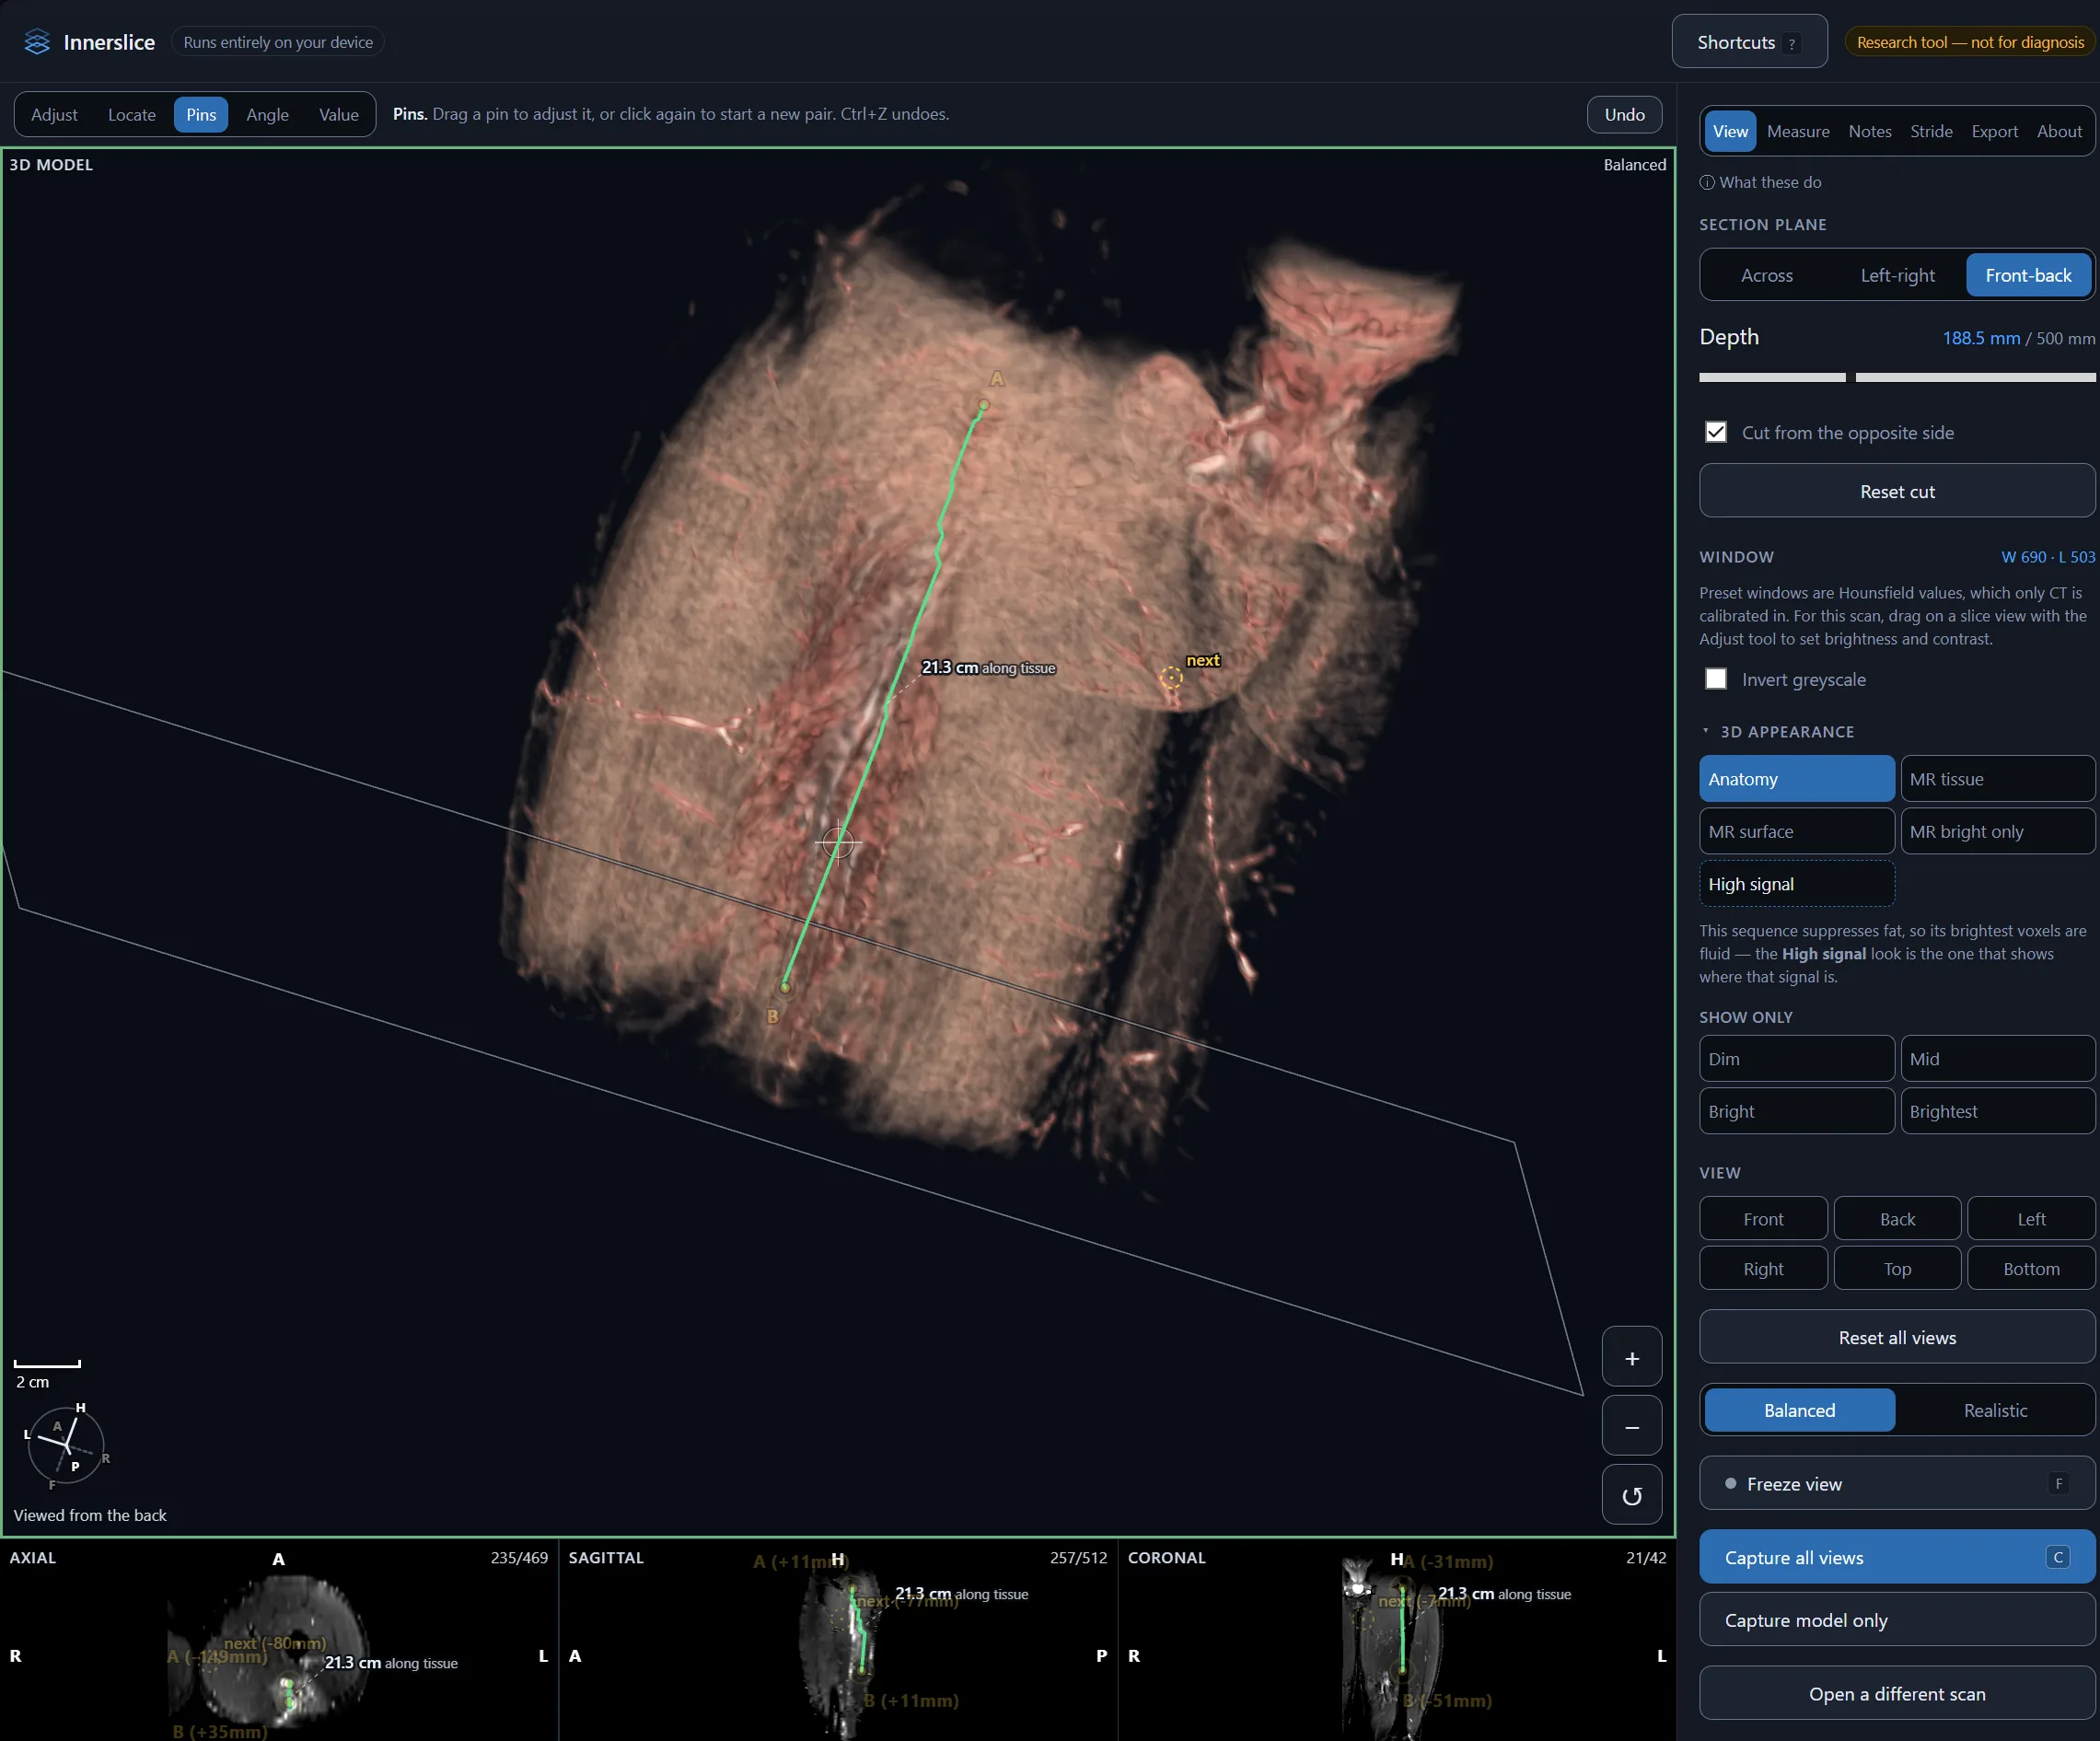Reset 3D rotation with circular arrow icon
Image resolution: width=2100 pixels, height=1741 pixels.
[x=1631, y=1495]
